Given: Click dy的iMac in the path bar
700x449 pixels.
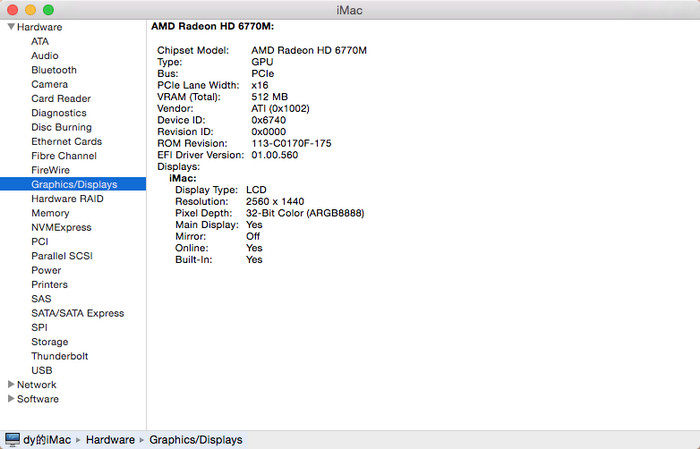Looking at the screenshot, I should tap(47, 440).
